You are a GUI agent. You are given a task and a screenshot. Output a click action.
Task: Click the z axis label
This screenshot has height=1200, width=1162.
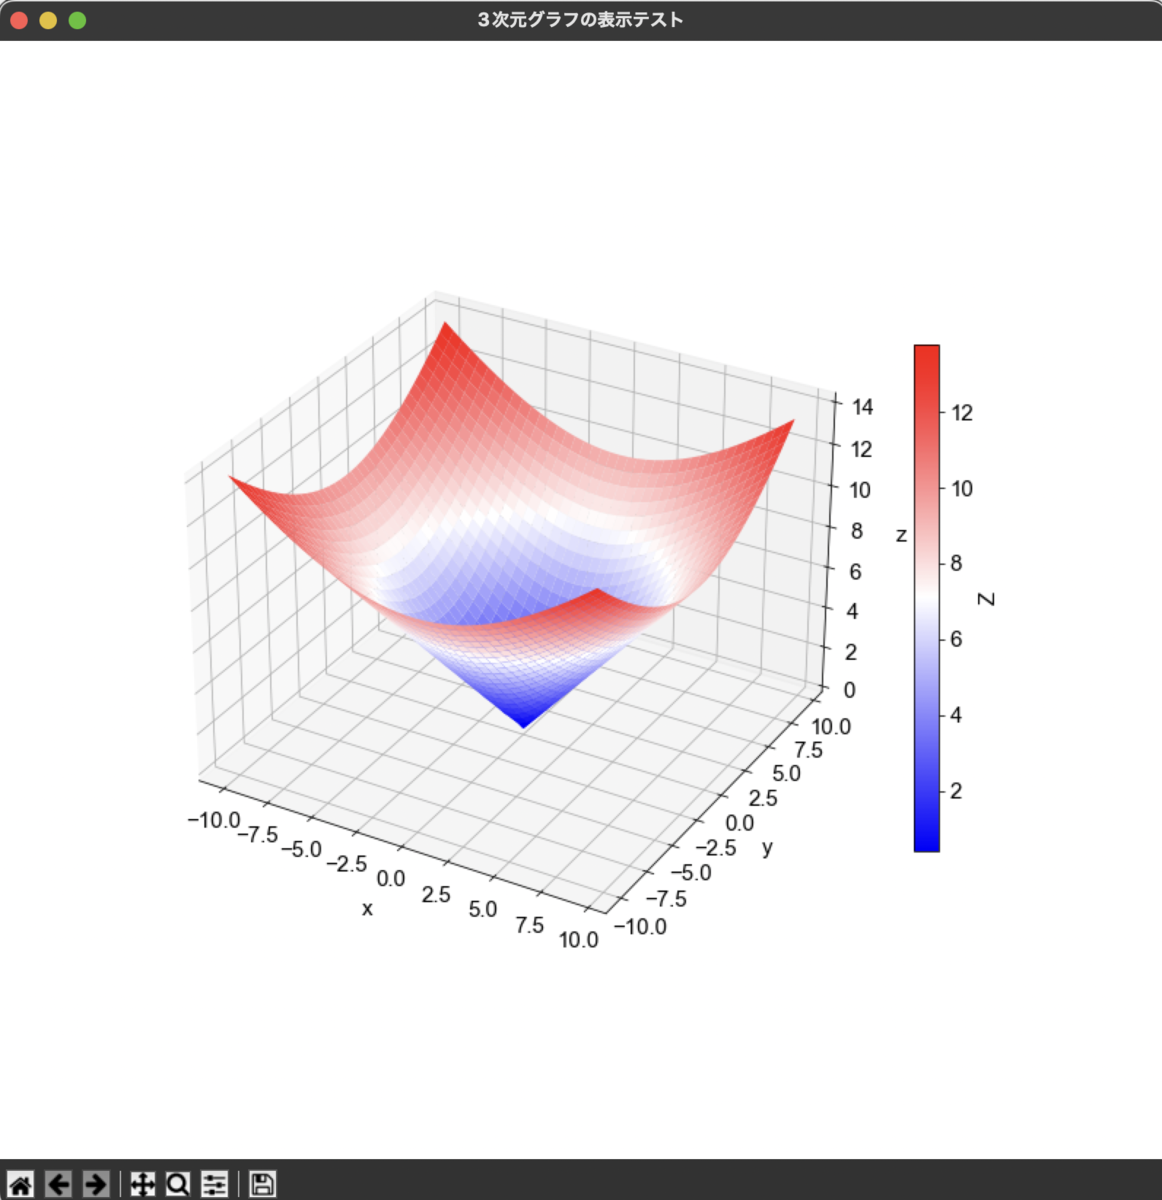coord(901,536)
